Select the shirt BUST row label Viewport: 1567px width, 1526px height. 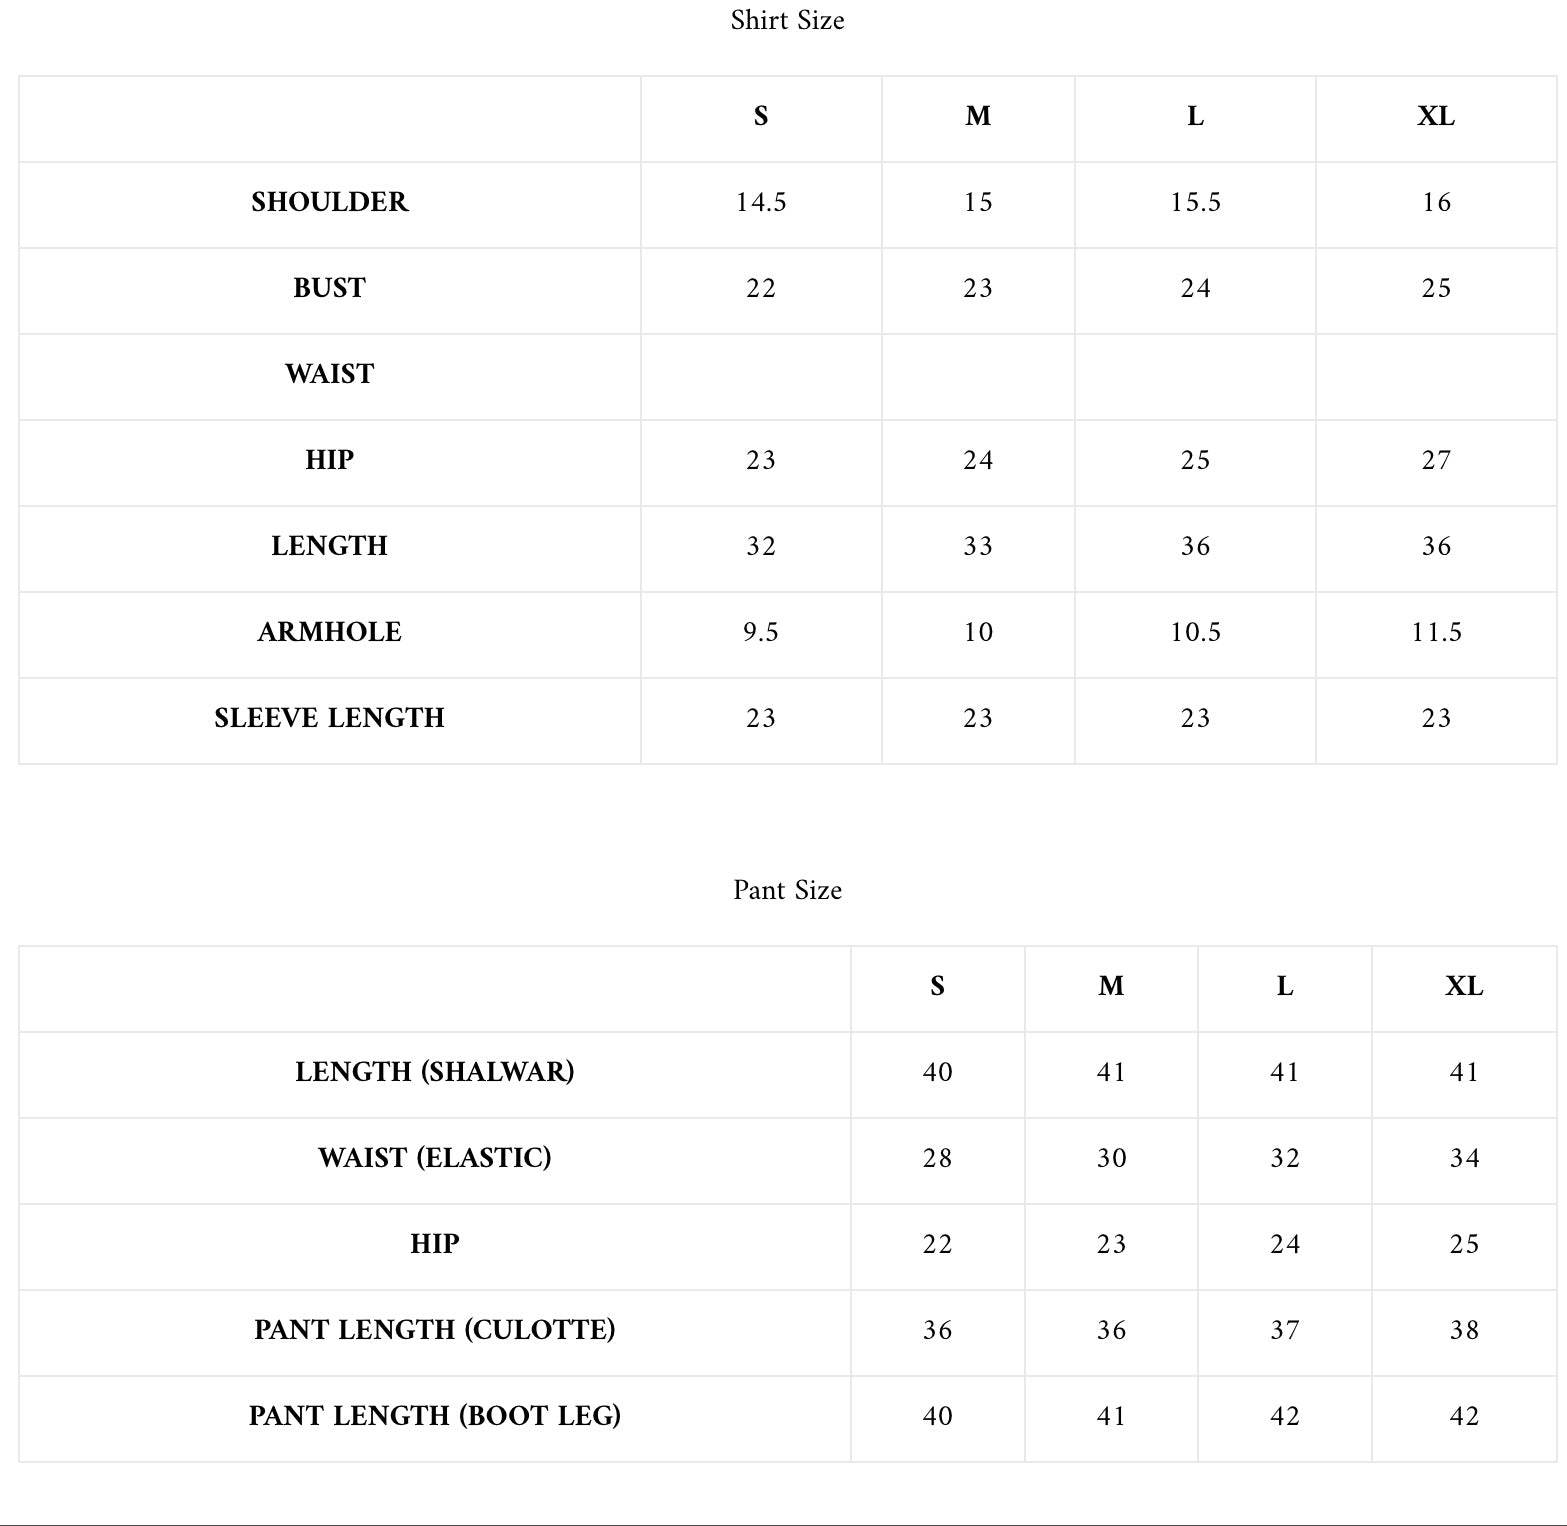330,288
